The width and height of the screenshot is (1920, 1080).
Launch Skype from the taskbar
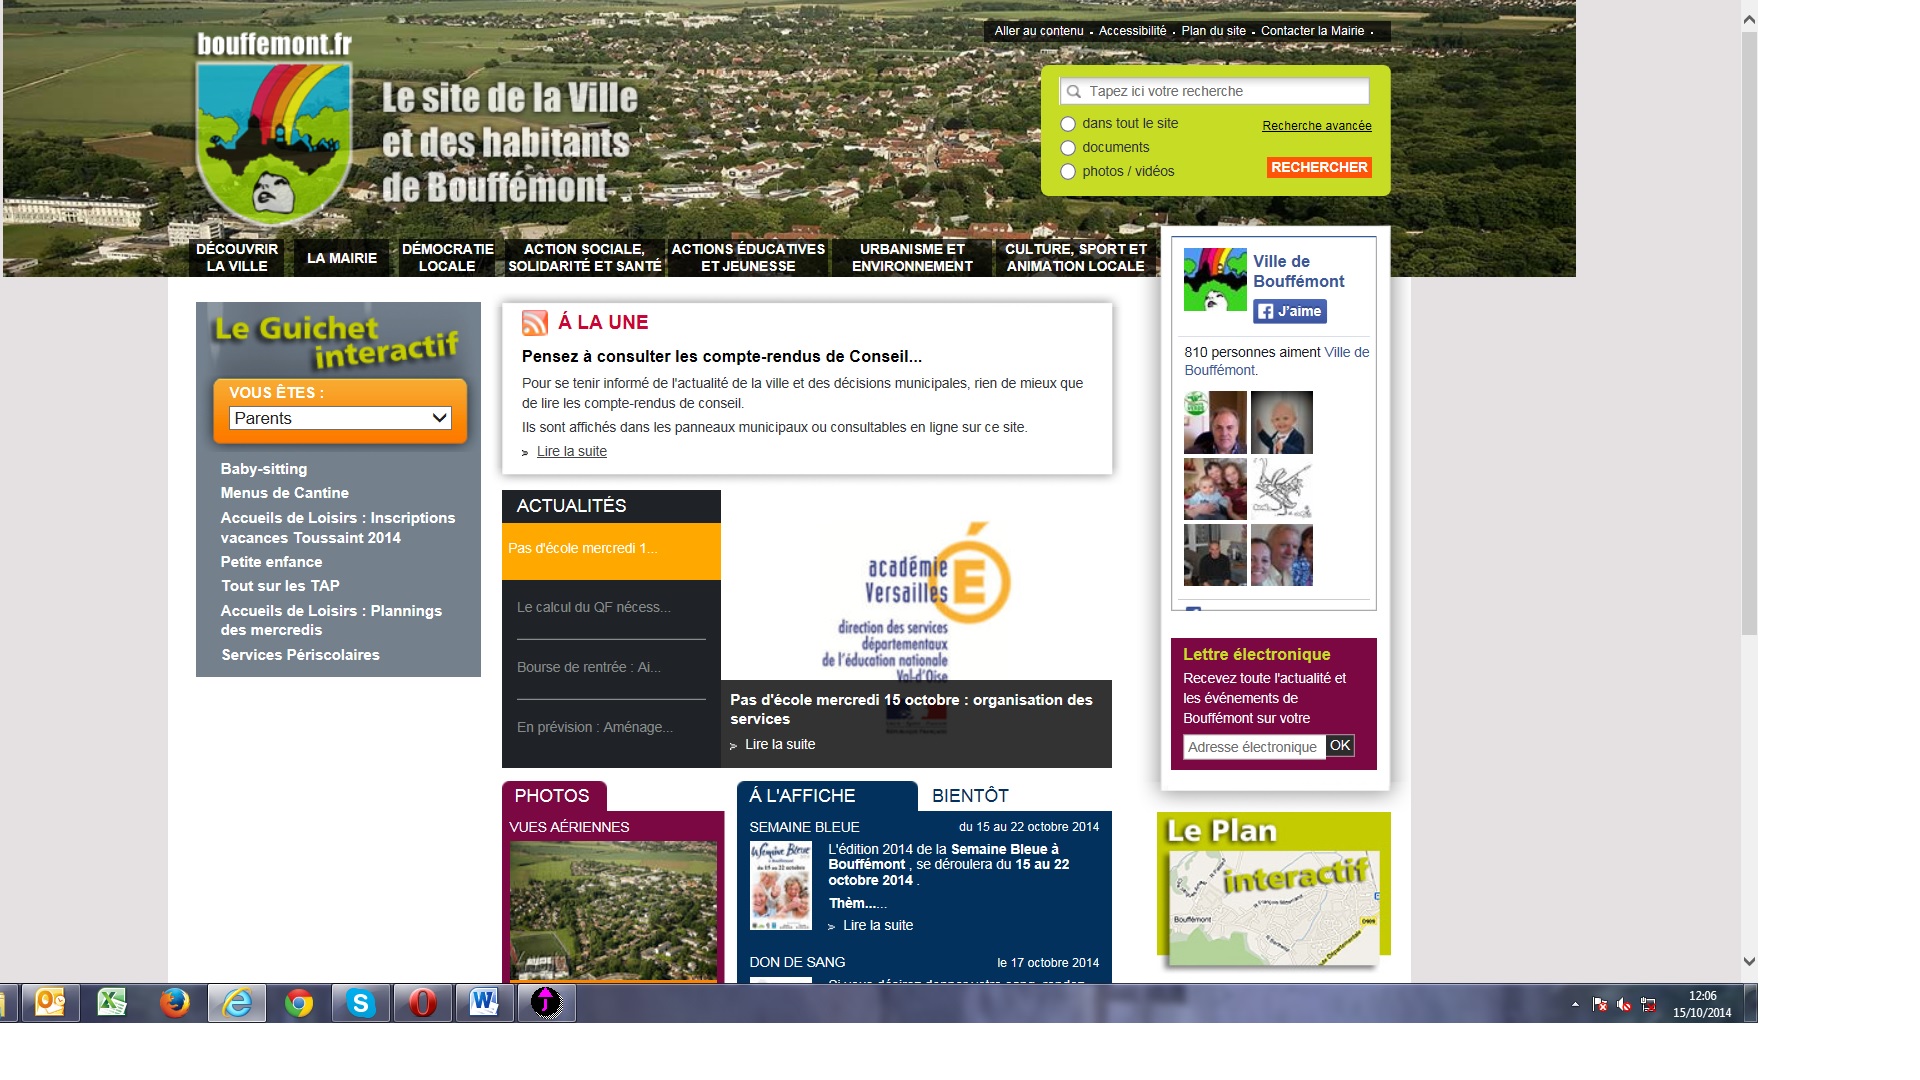point(360,1003)
